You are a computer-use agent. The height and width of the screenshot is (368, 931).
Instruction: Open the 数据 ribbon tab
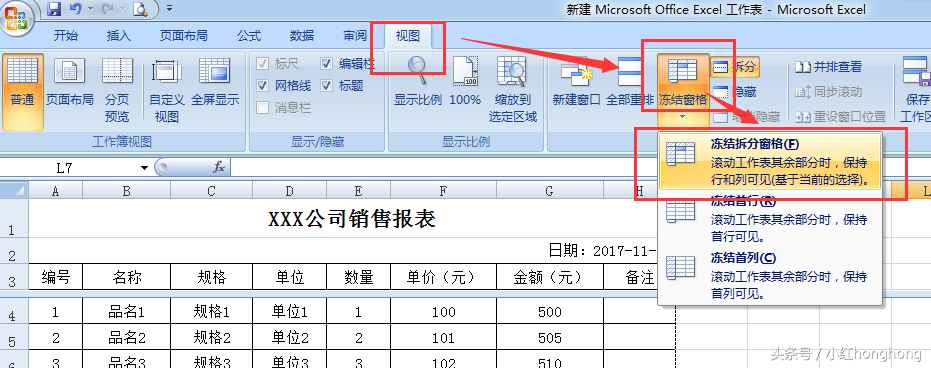coord(302,36)
